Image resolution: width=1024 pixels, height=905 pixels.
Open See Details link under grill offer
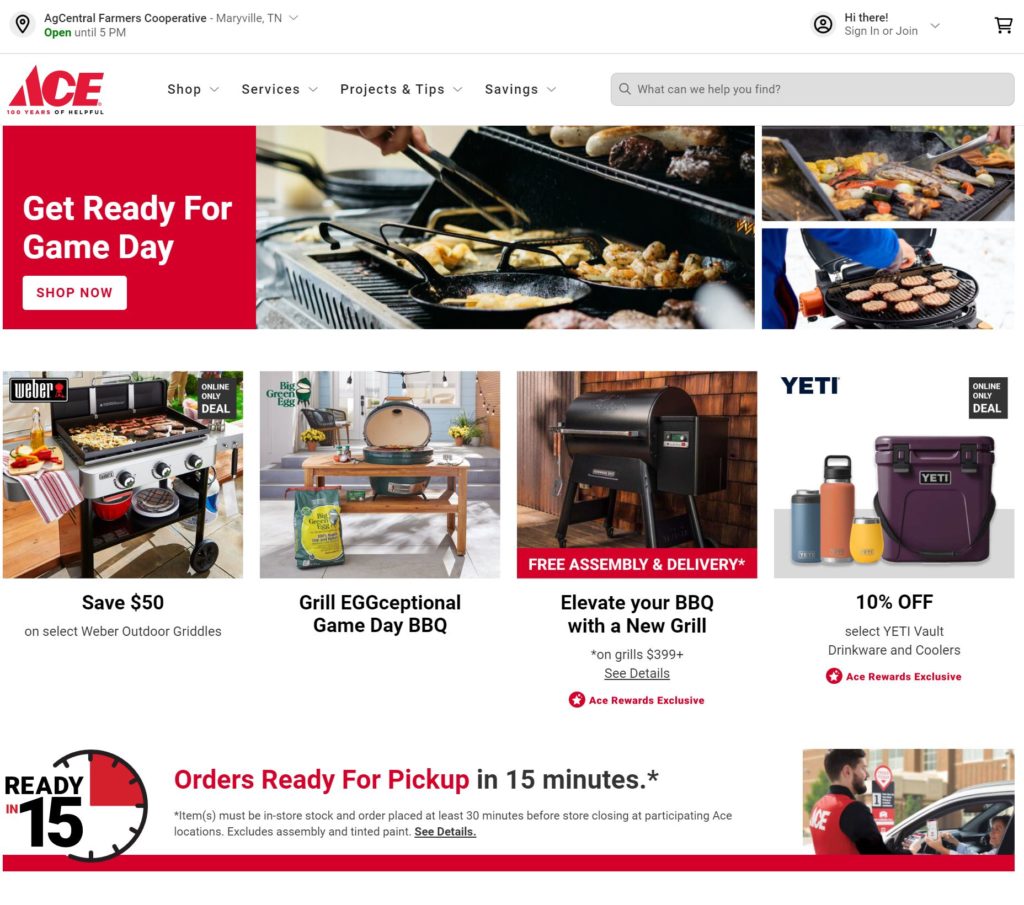pos(637,673)
